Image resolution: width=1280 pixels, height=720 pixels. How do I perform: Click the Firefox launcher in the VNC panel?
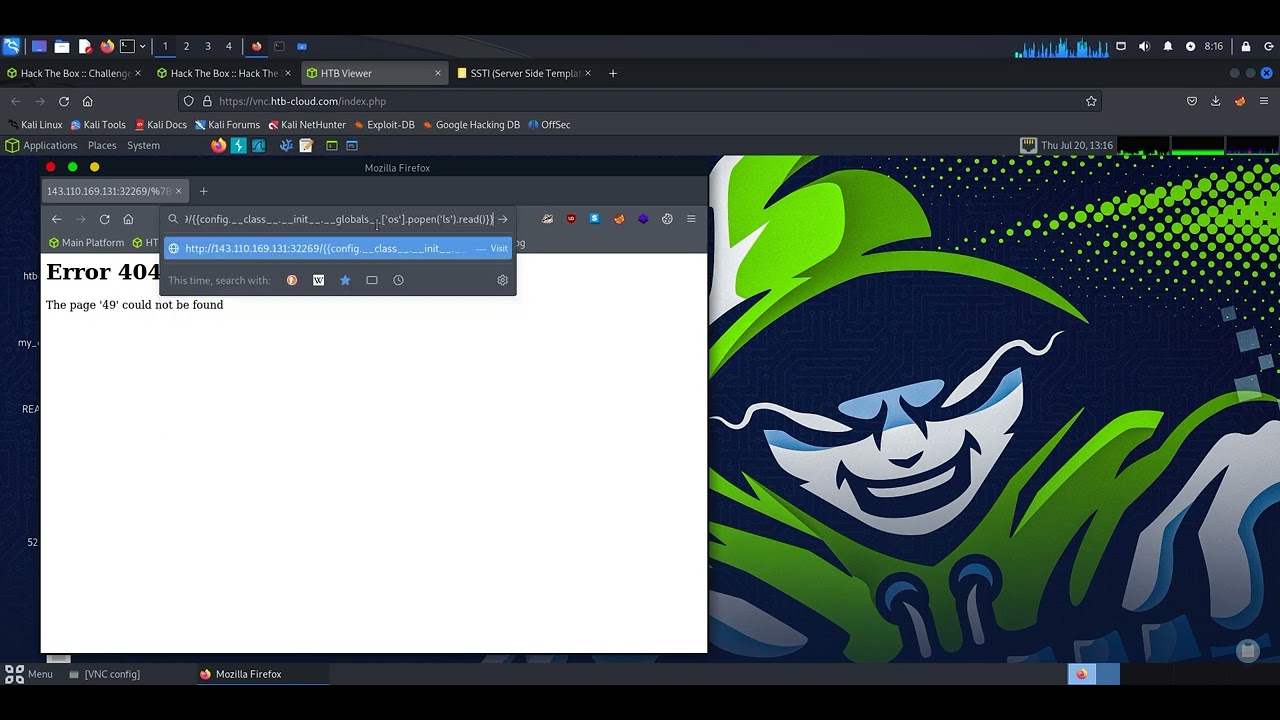click(218, 146)
